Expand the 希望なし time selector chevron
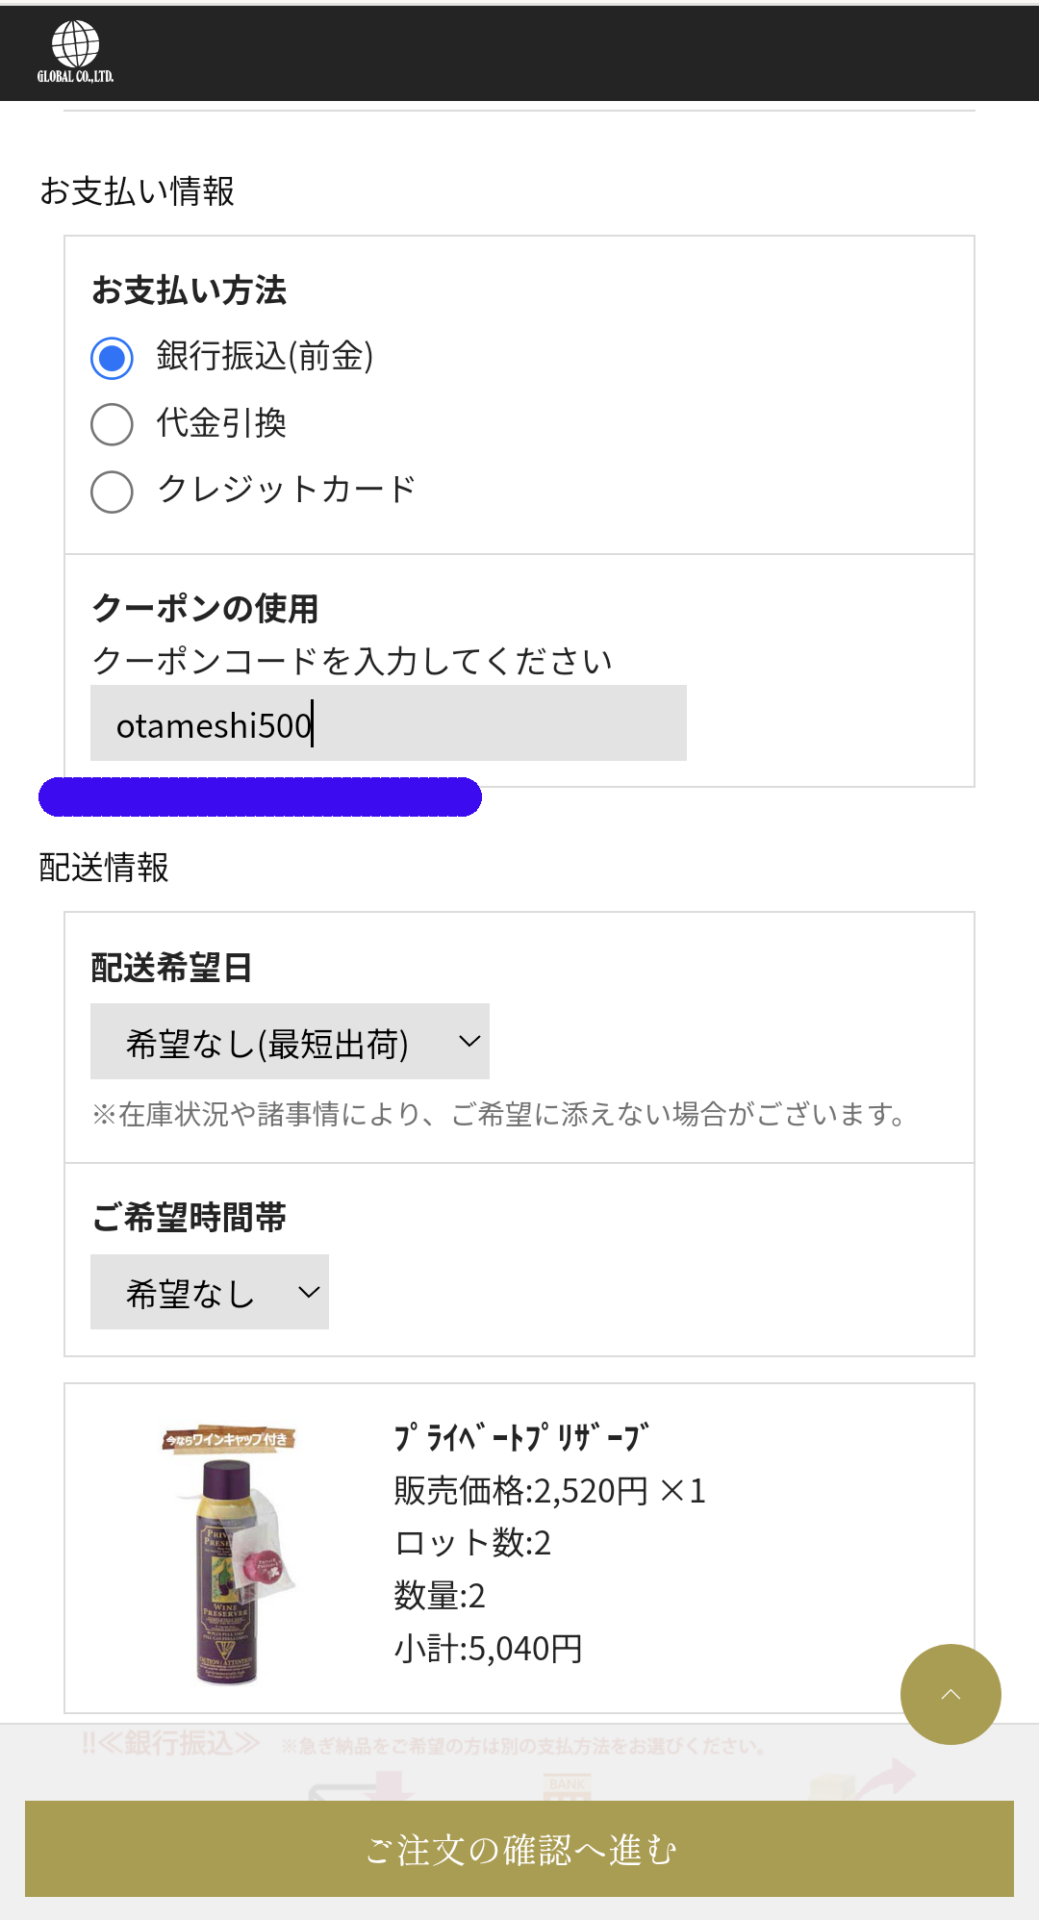The width and height of the screenshot is (1039, 1920). click(x=307, y=1292)
